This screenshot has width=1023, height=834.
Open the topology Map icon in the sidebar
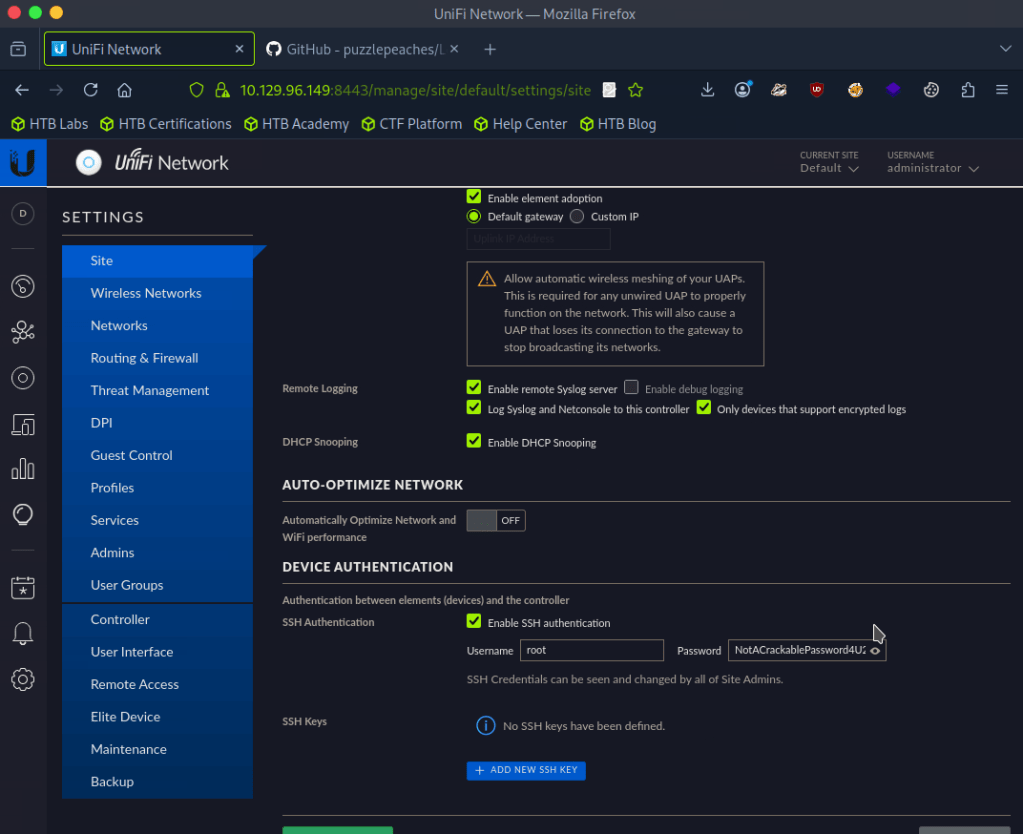[x=22, y=333]
